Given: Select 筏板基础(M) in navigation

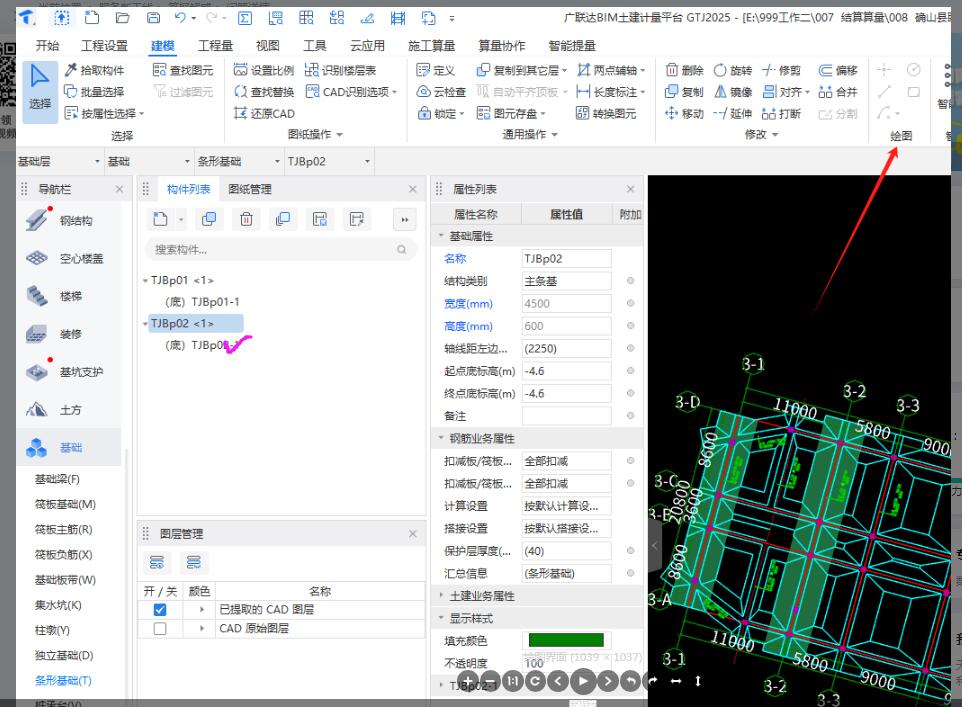Looking at the screenshot, I should 65,504.
